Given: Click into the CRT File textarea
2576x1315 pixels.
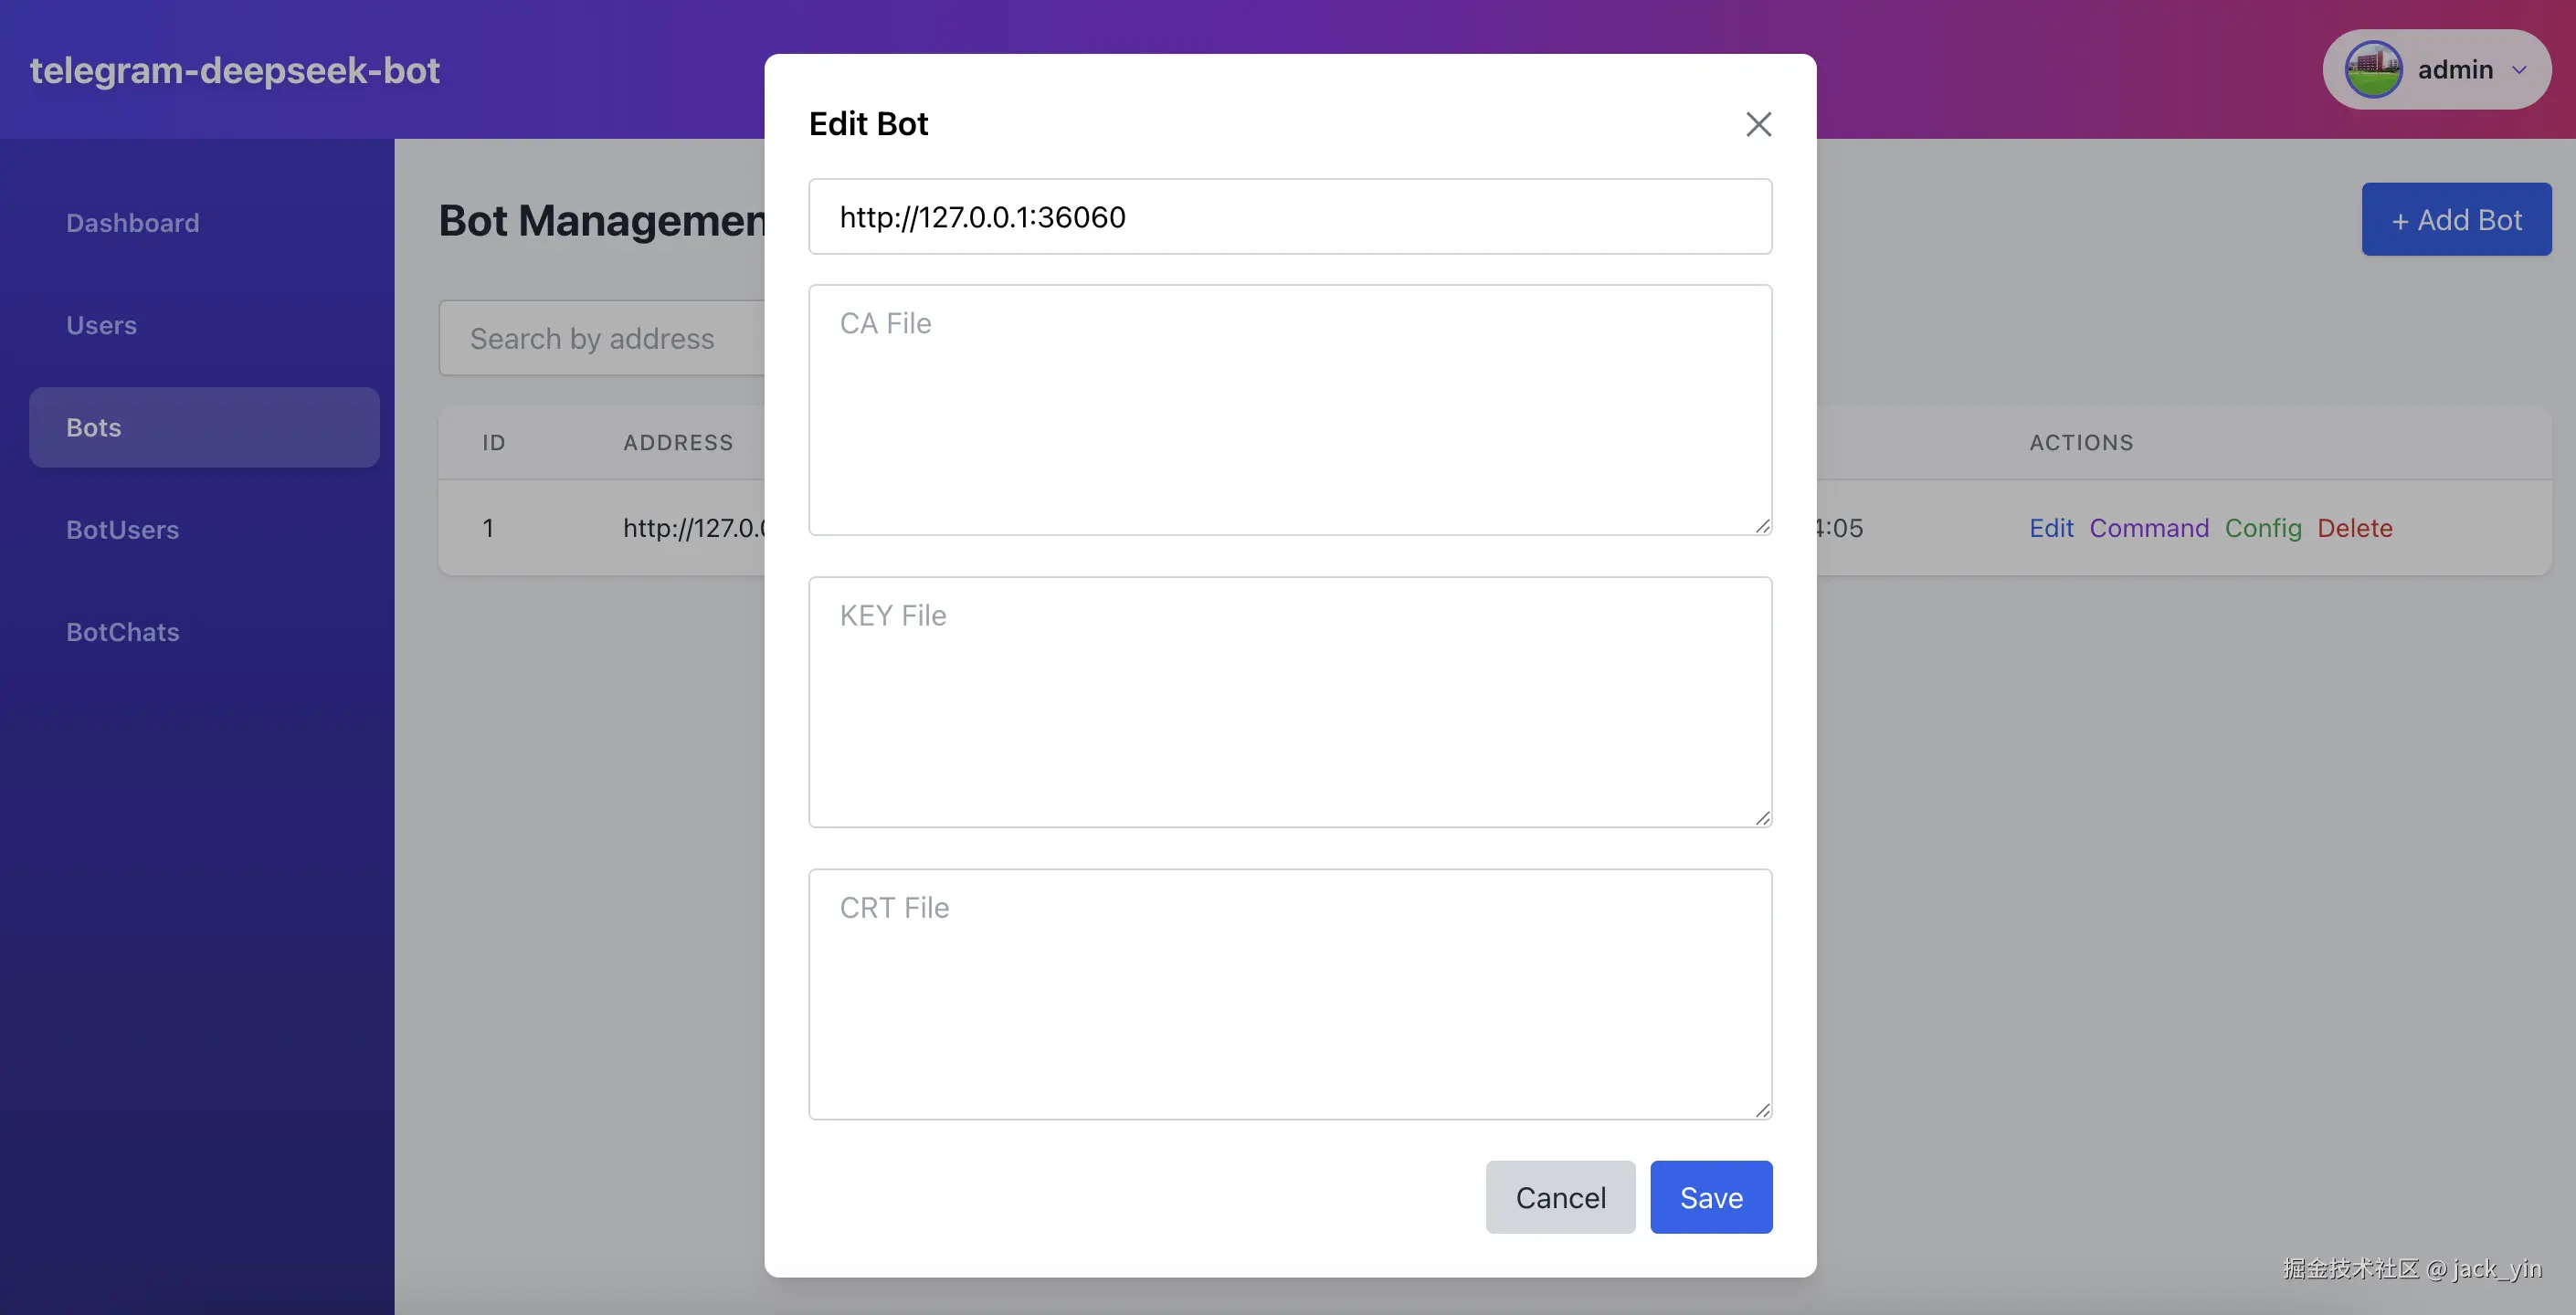Looking at the screenshot, I should click(x=1289, y=994).
